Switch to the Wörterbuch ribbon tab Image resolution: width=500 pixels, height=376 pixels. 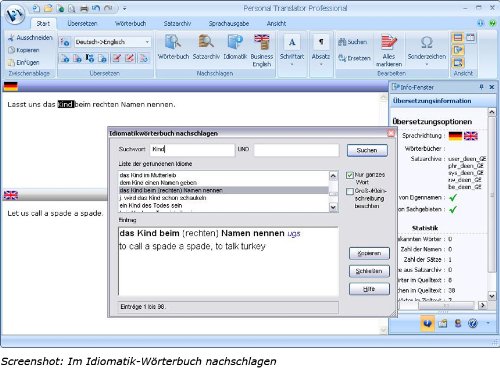131,23
